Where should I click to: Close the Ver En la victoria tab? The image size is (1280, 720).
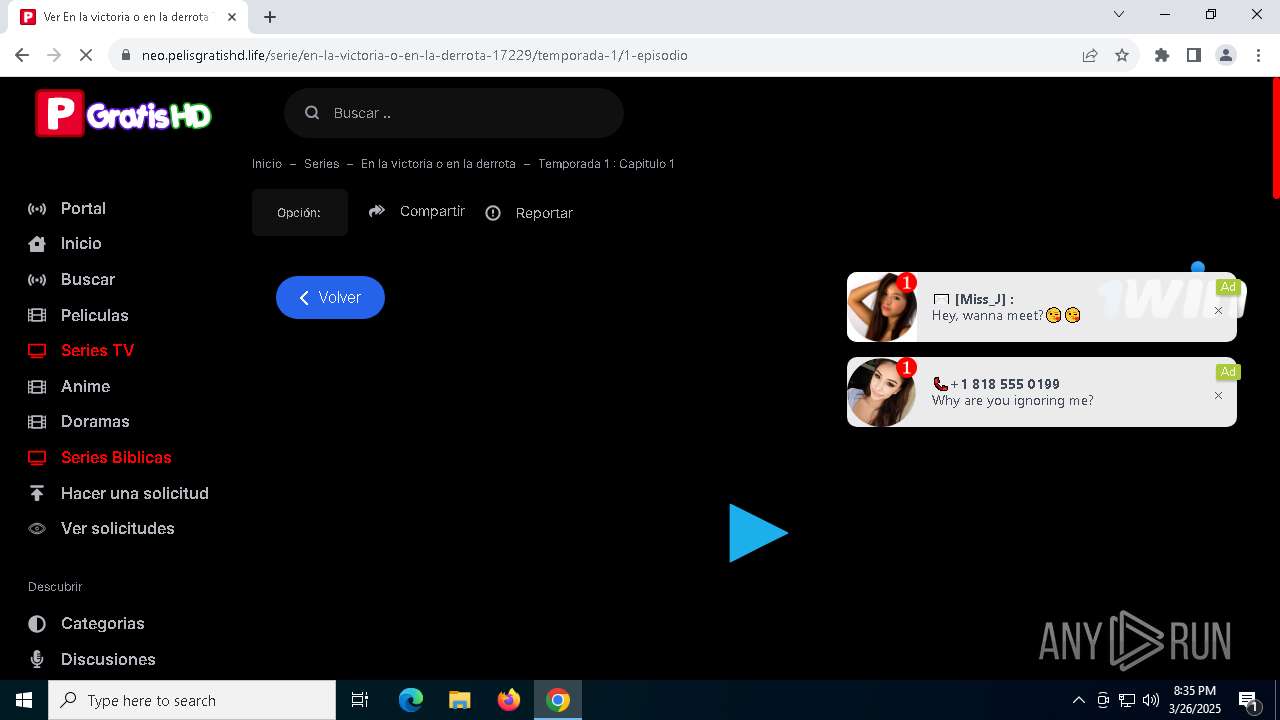[x=232, y=17]
